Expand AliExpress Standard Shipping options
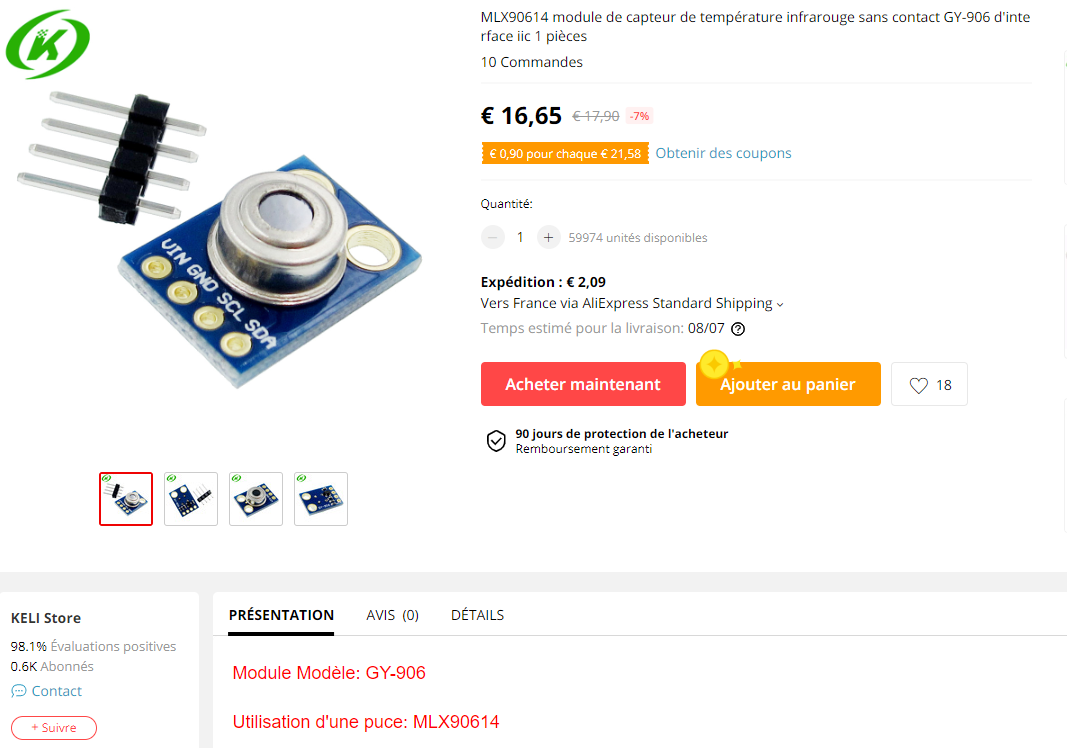This screenshot has height=748, width=1067. point(780,304)
